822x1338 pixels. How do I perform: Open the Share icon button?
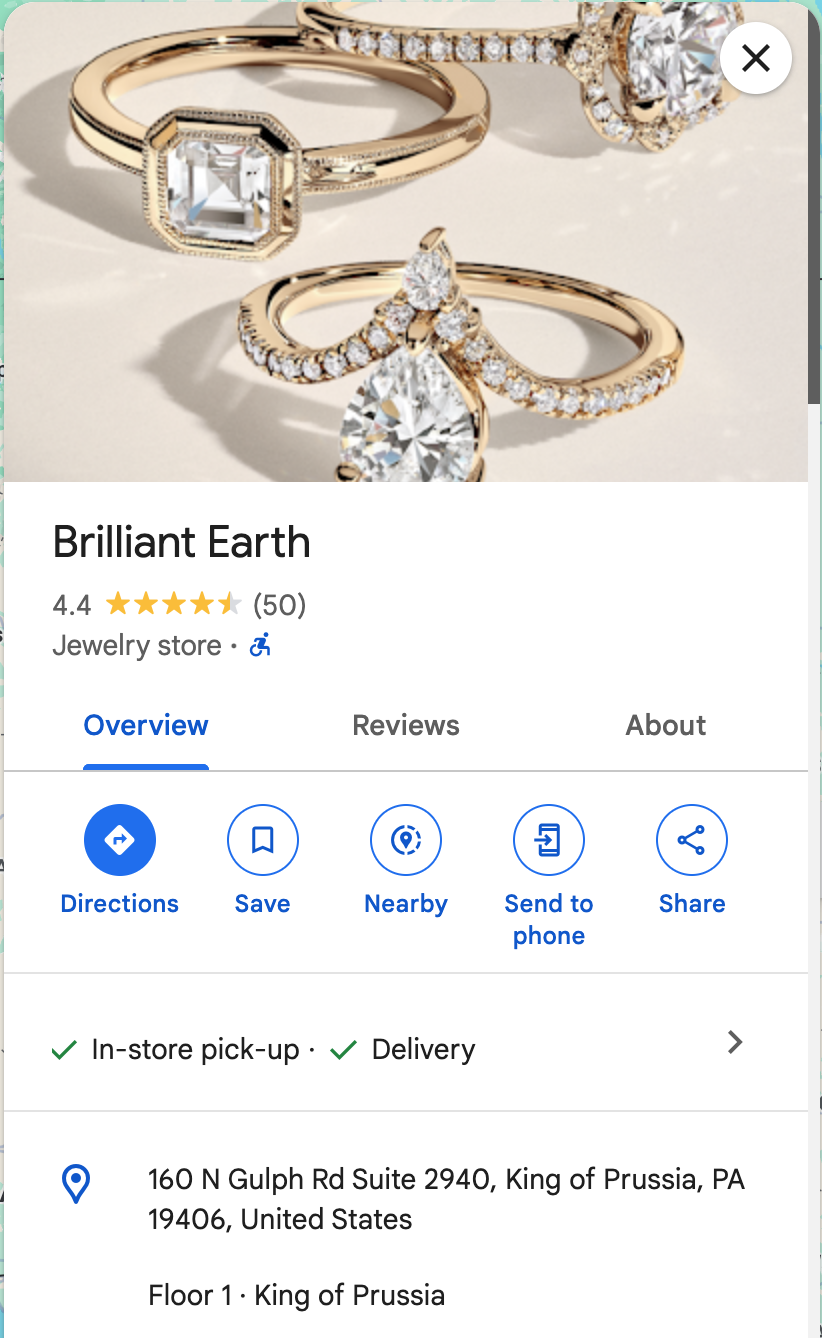(691, 840)
